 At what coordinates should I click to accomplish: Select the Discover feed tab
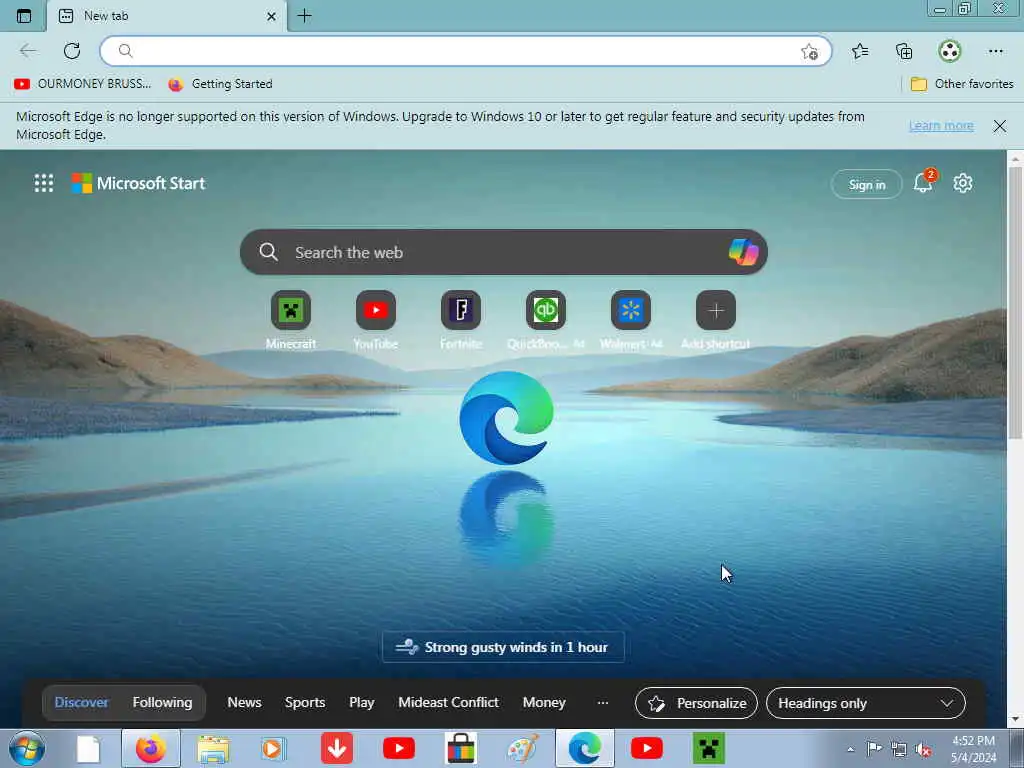coord(81,703)
